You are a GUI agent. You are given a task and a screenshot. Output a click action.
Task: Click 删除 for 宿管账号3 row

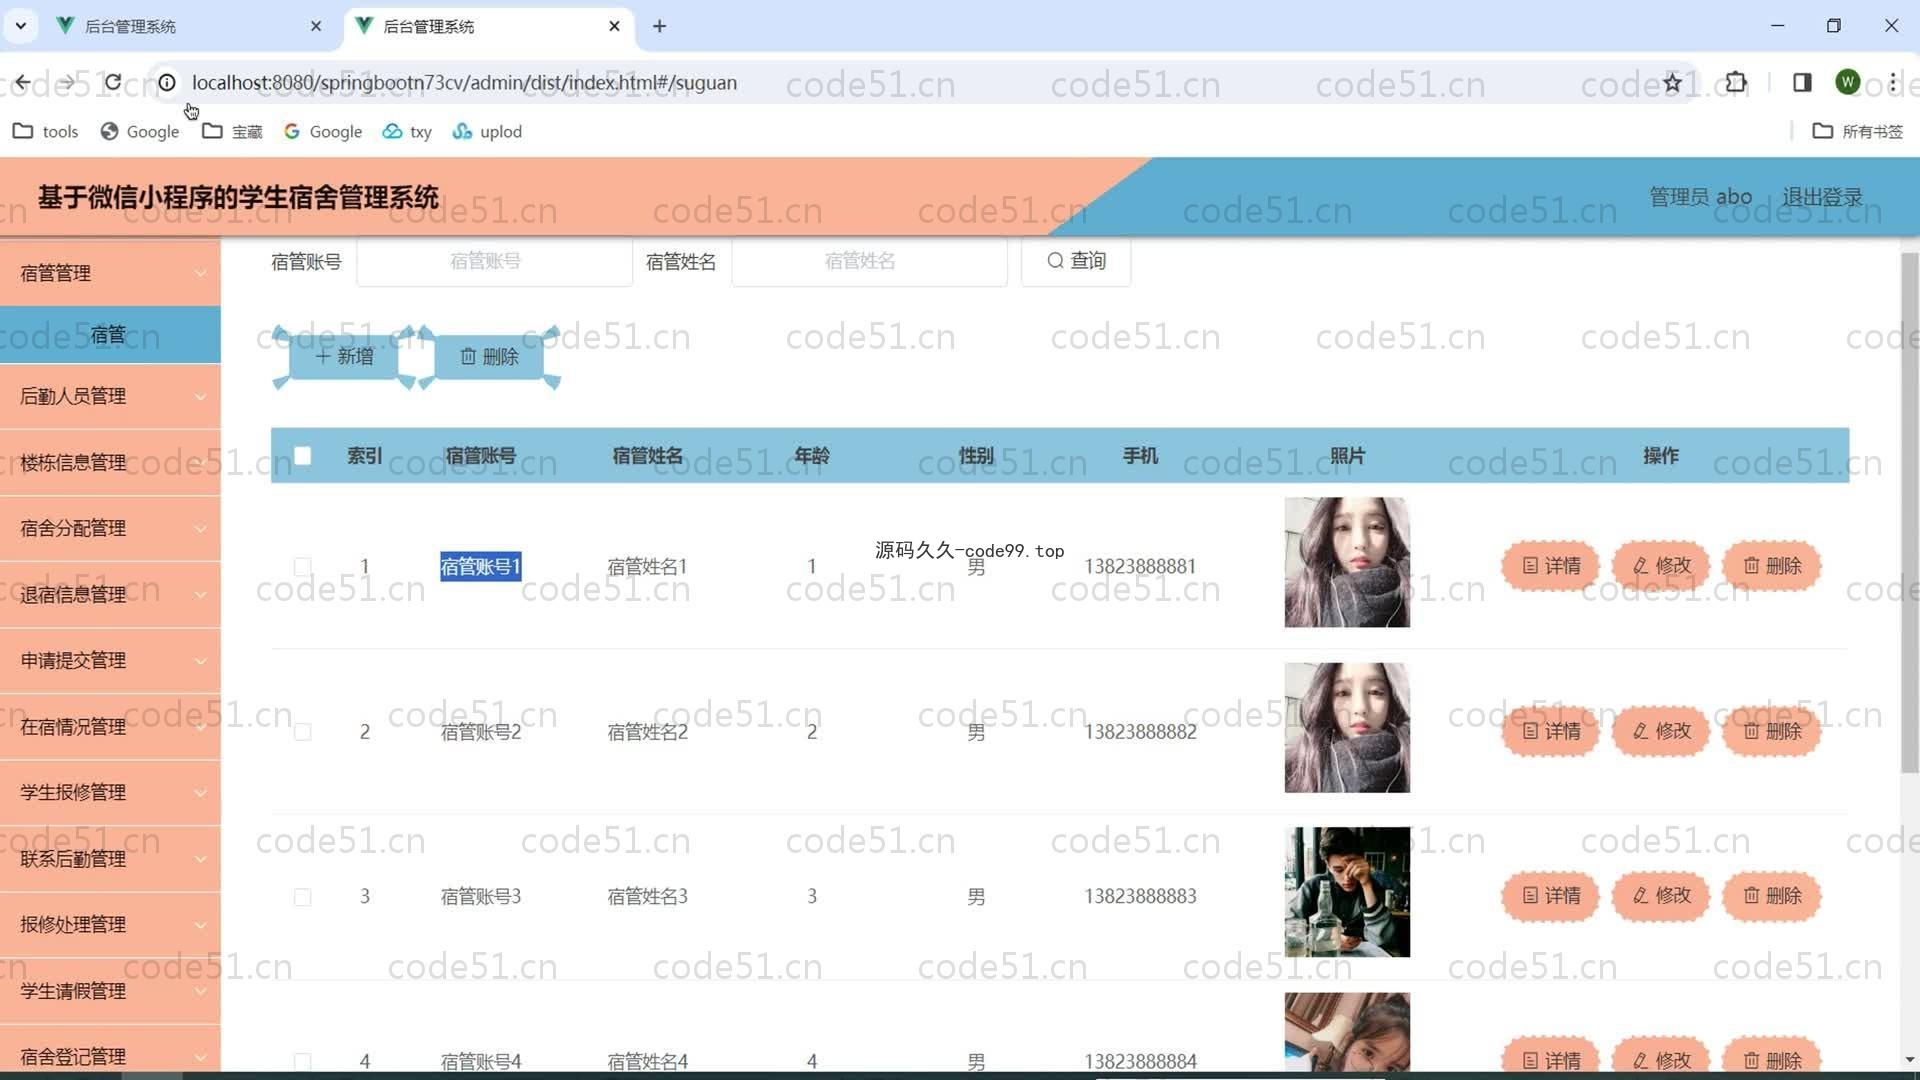pyautogui.click(x=1772, y=896)
